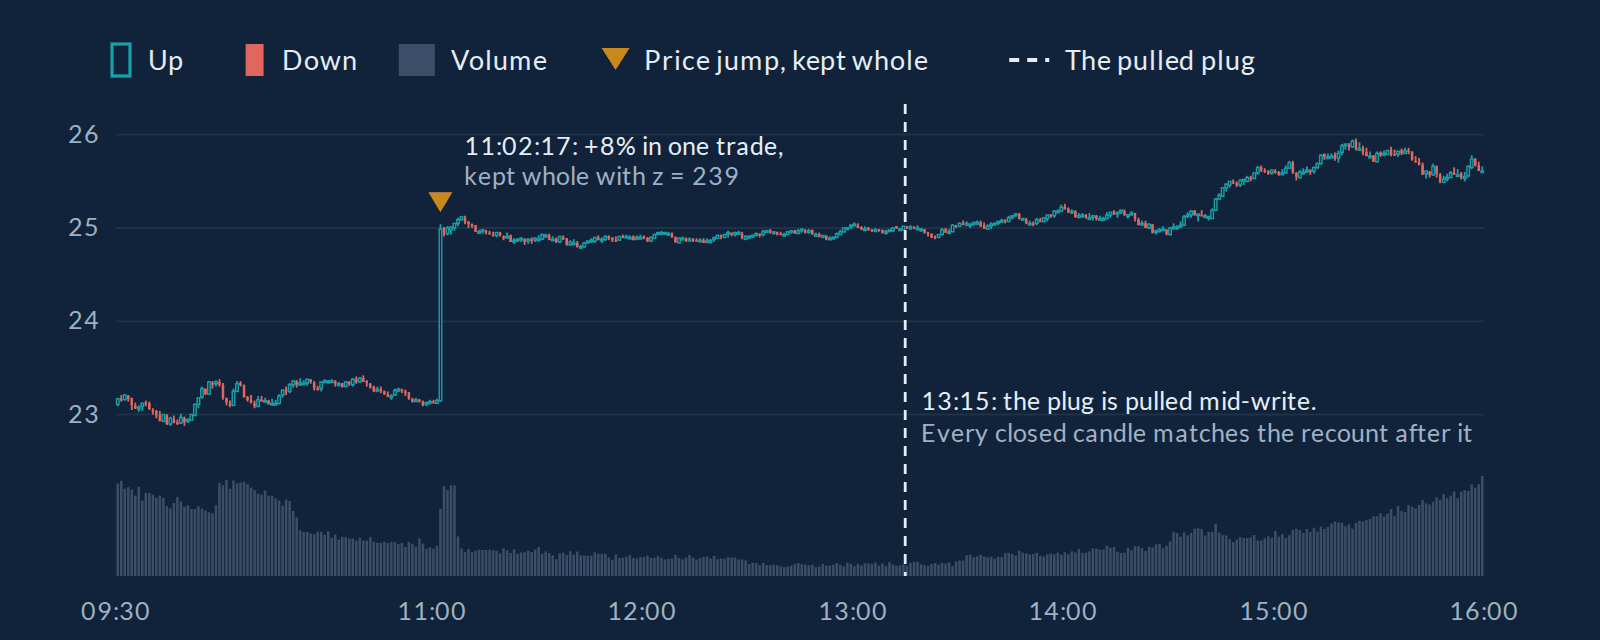The image size is (1600, 640).
Task: Click 'The pulled plug' legend text
Action: (x=1160, y=61)
